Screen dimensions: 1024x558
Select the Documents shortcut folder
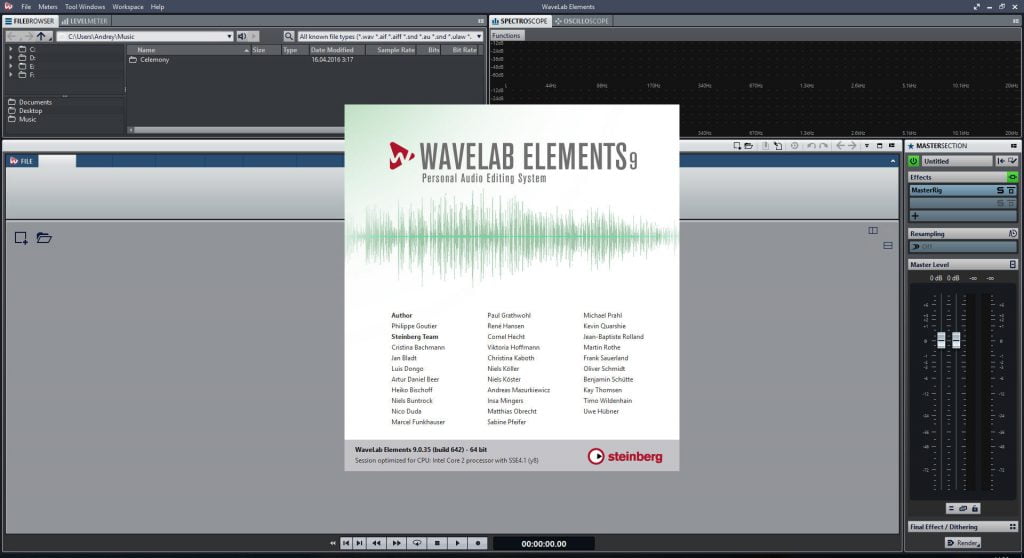point(30,102)
